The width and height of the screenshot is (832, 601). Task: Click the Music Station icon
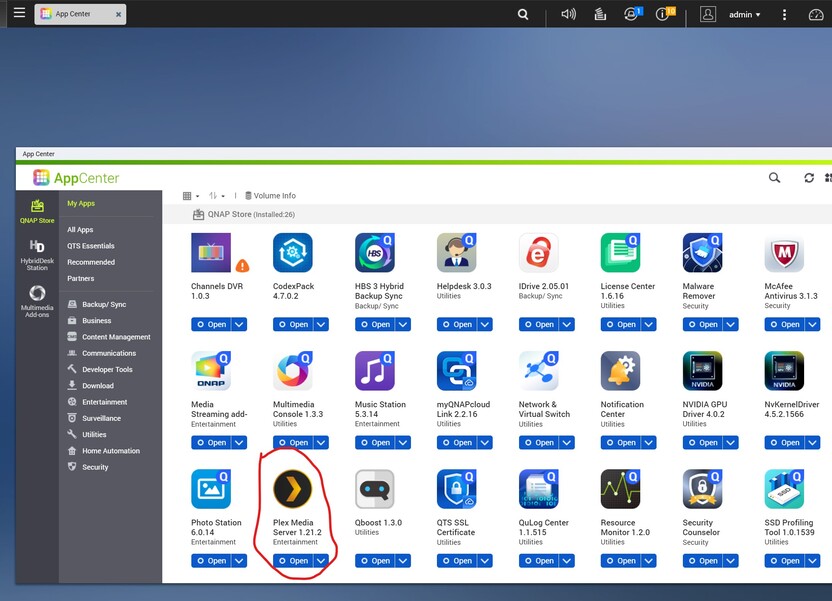coord(375,371)
